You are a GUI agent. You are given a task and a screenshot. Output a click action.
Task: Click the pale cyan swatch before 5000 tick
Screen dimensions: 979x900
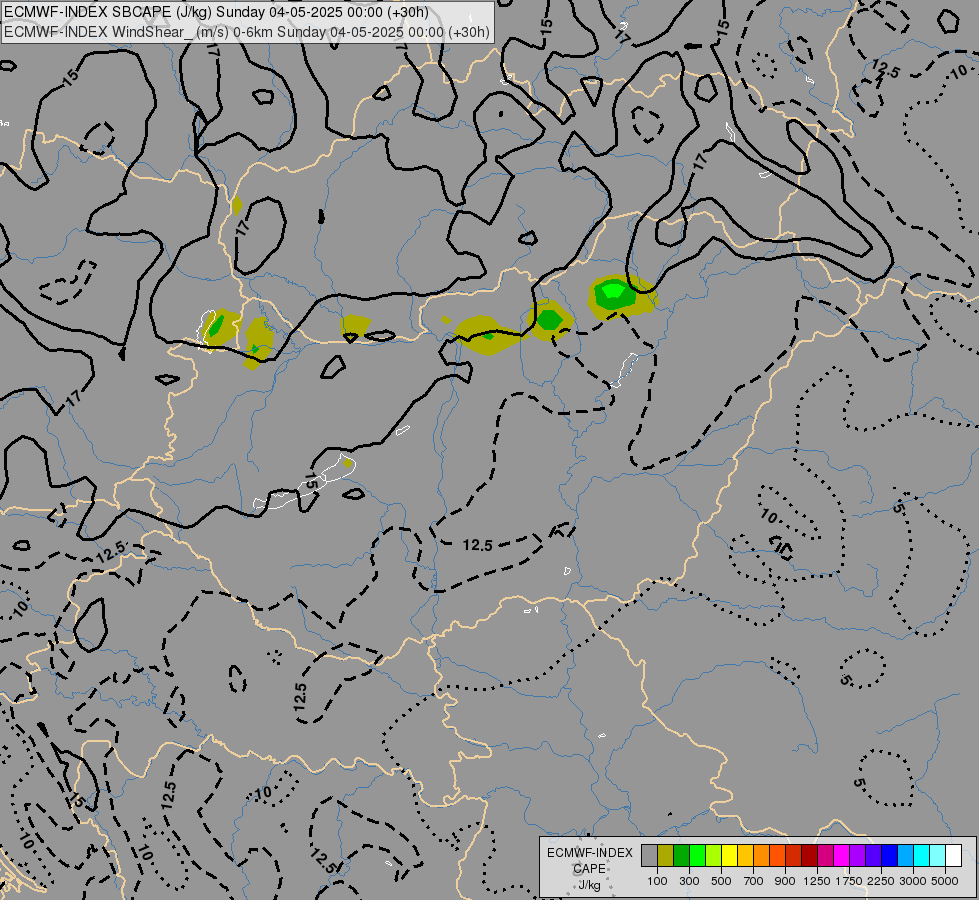[x=937, y=856]
